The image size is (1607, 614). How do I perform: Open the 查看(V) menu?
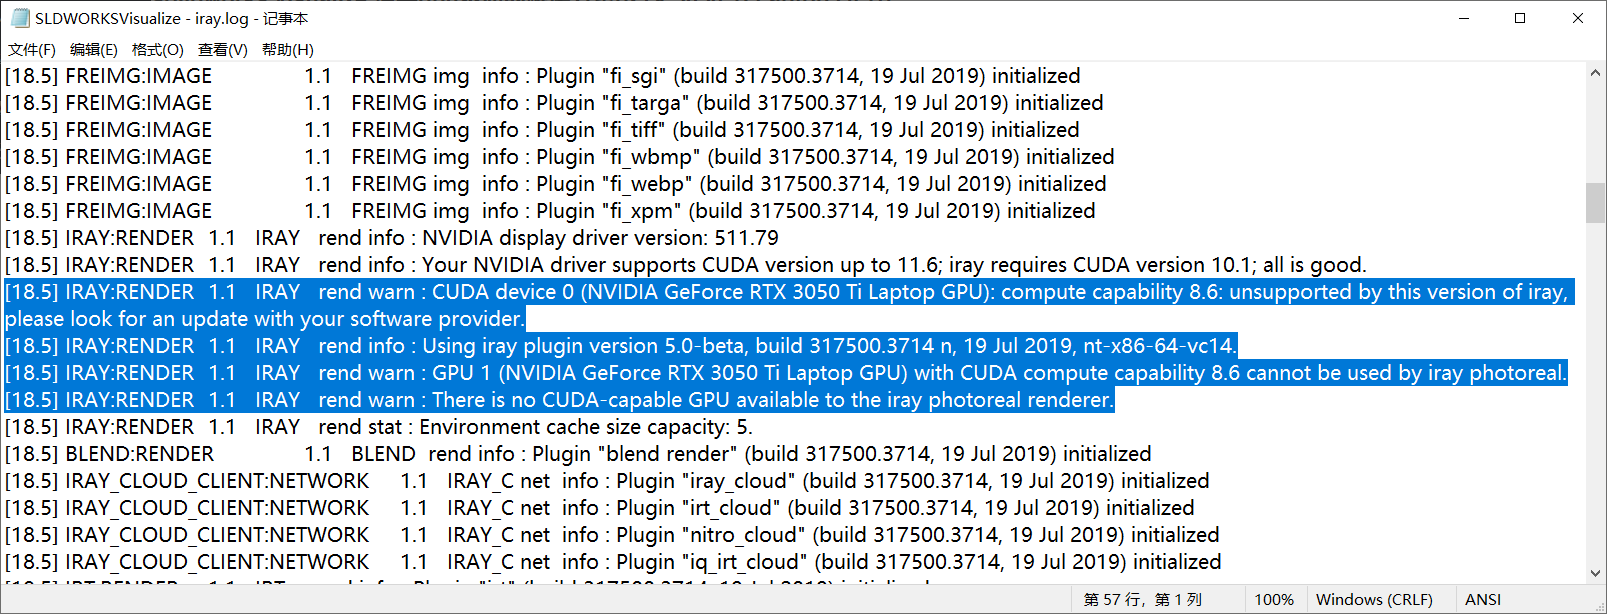[x=223, y=50]
